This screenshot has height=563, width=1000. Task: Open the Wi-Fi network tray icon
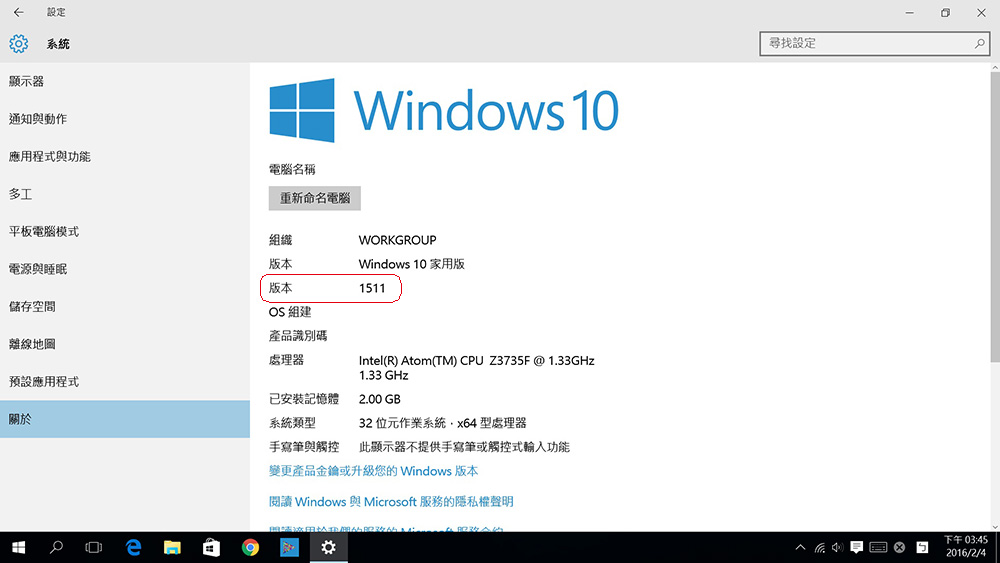pyautogui.click(x=820, y=547)
